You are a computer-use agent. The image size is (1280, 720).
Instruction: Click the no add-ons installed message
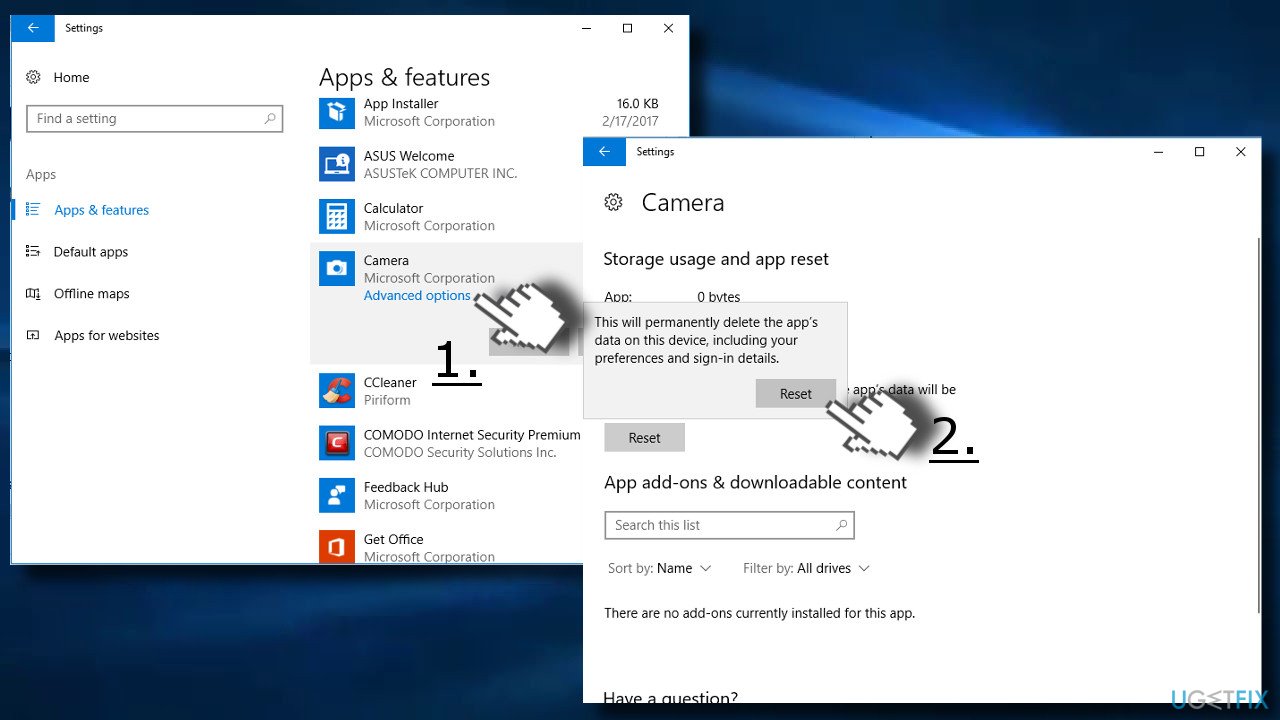[760, 613]
